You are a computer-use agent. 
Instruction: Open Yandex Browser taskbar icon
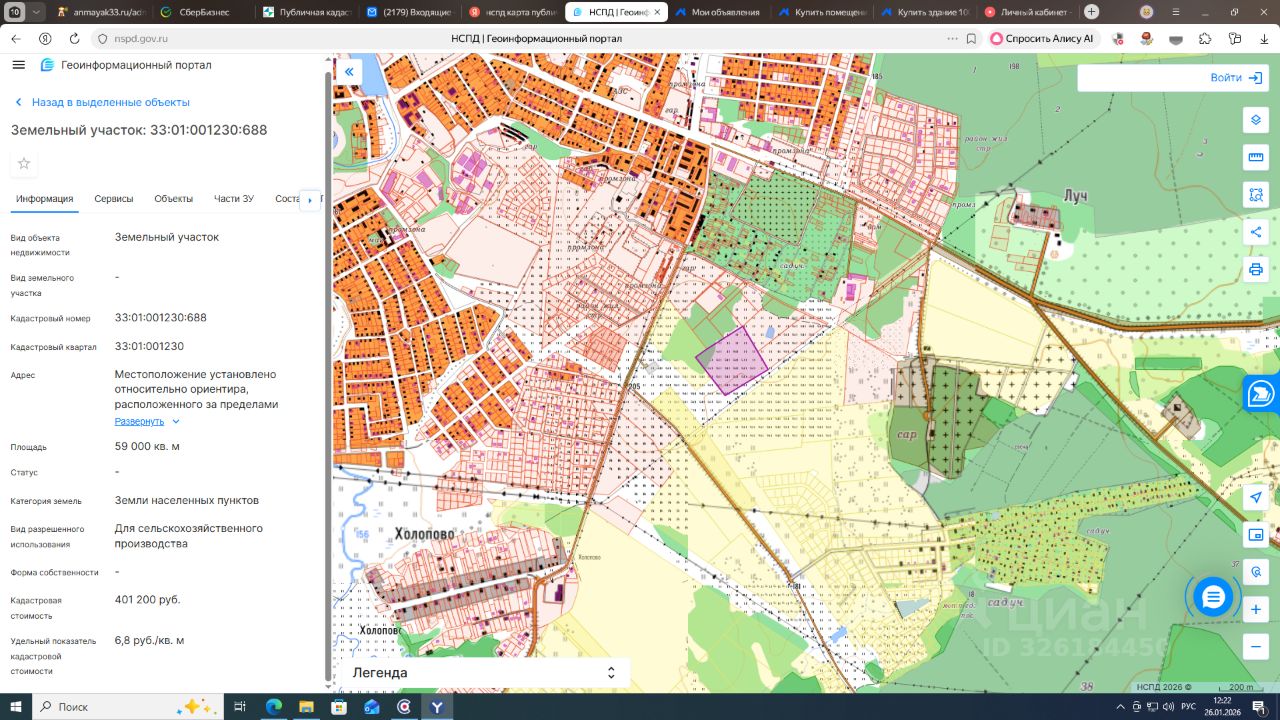pyautogui.click(x=436, y=706)
